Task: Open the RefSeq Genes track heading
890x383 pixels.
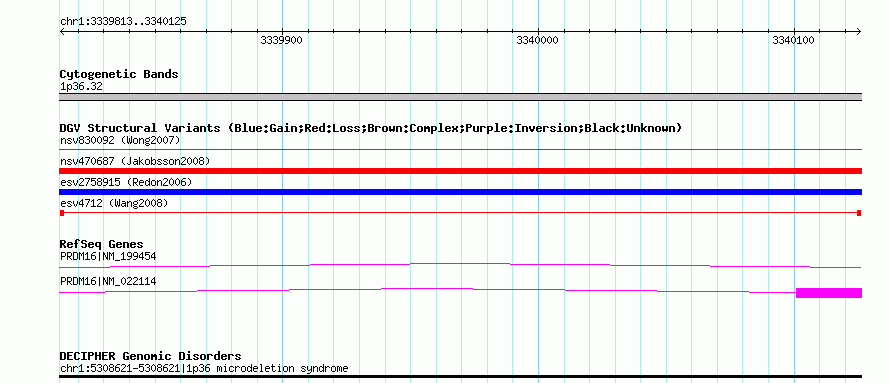Action: click(x=102, y=245)
